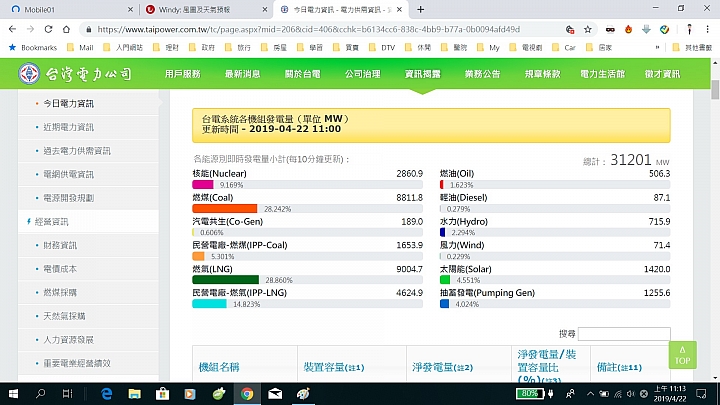
Task: Click the mask-shaped extension icon
Action: coord(610,29)
